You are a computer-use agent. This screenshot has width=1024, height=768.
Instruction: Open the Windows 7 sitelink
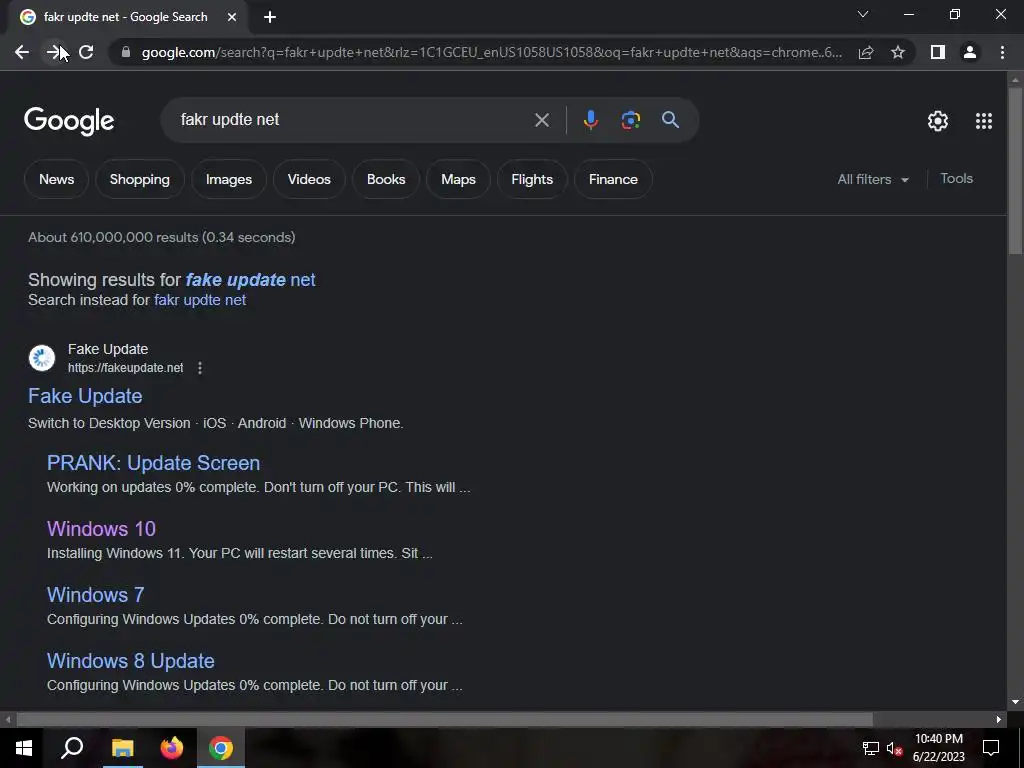coord(95,596)
